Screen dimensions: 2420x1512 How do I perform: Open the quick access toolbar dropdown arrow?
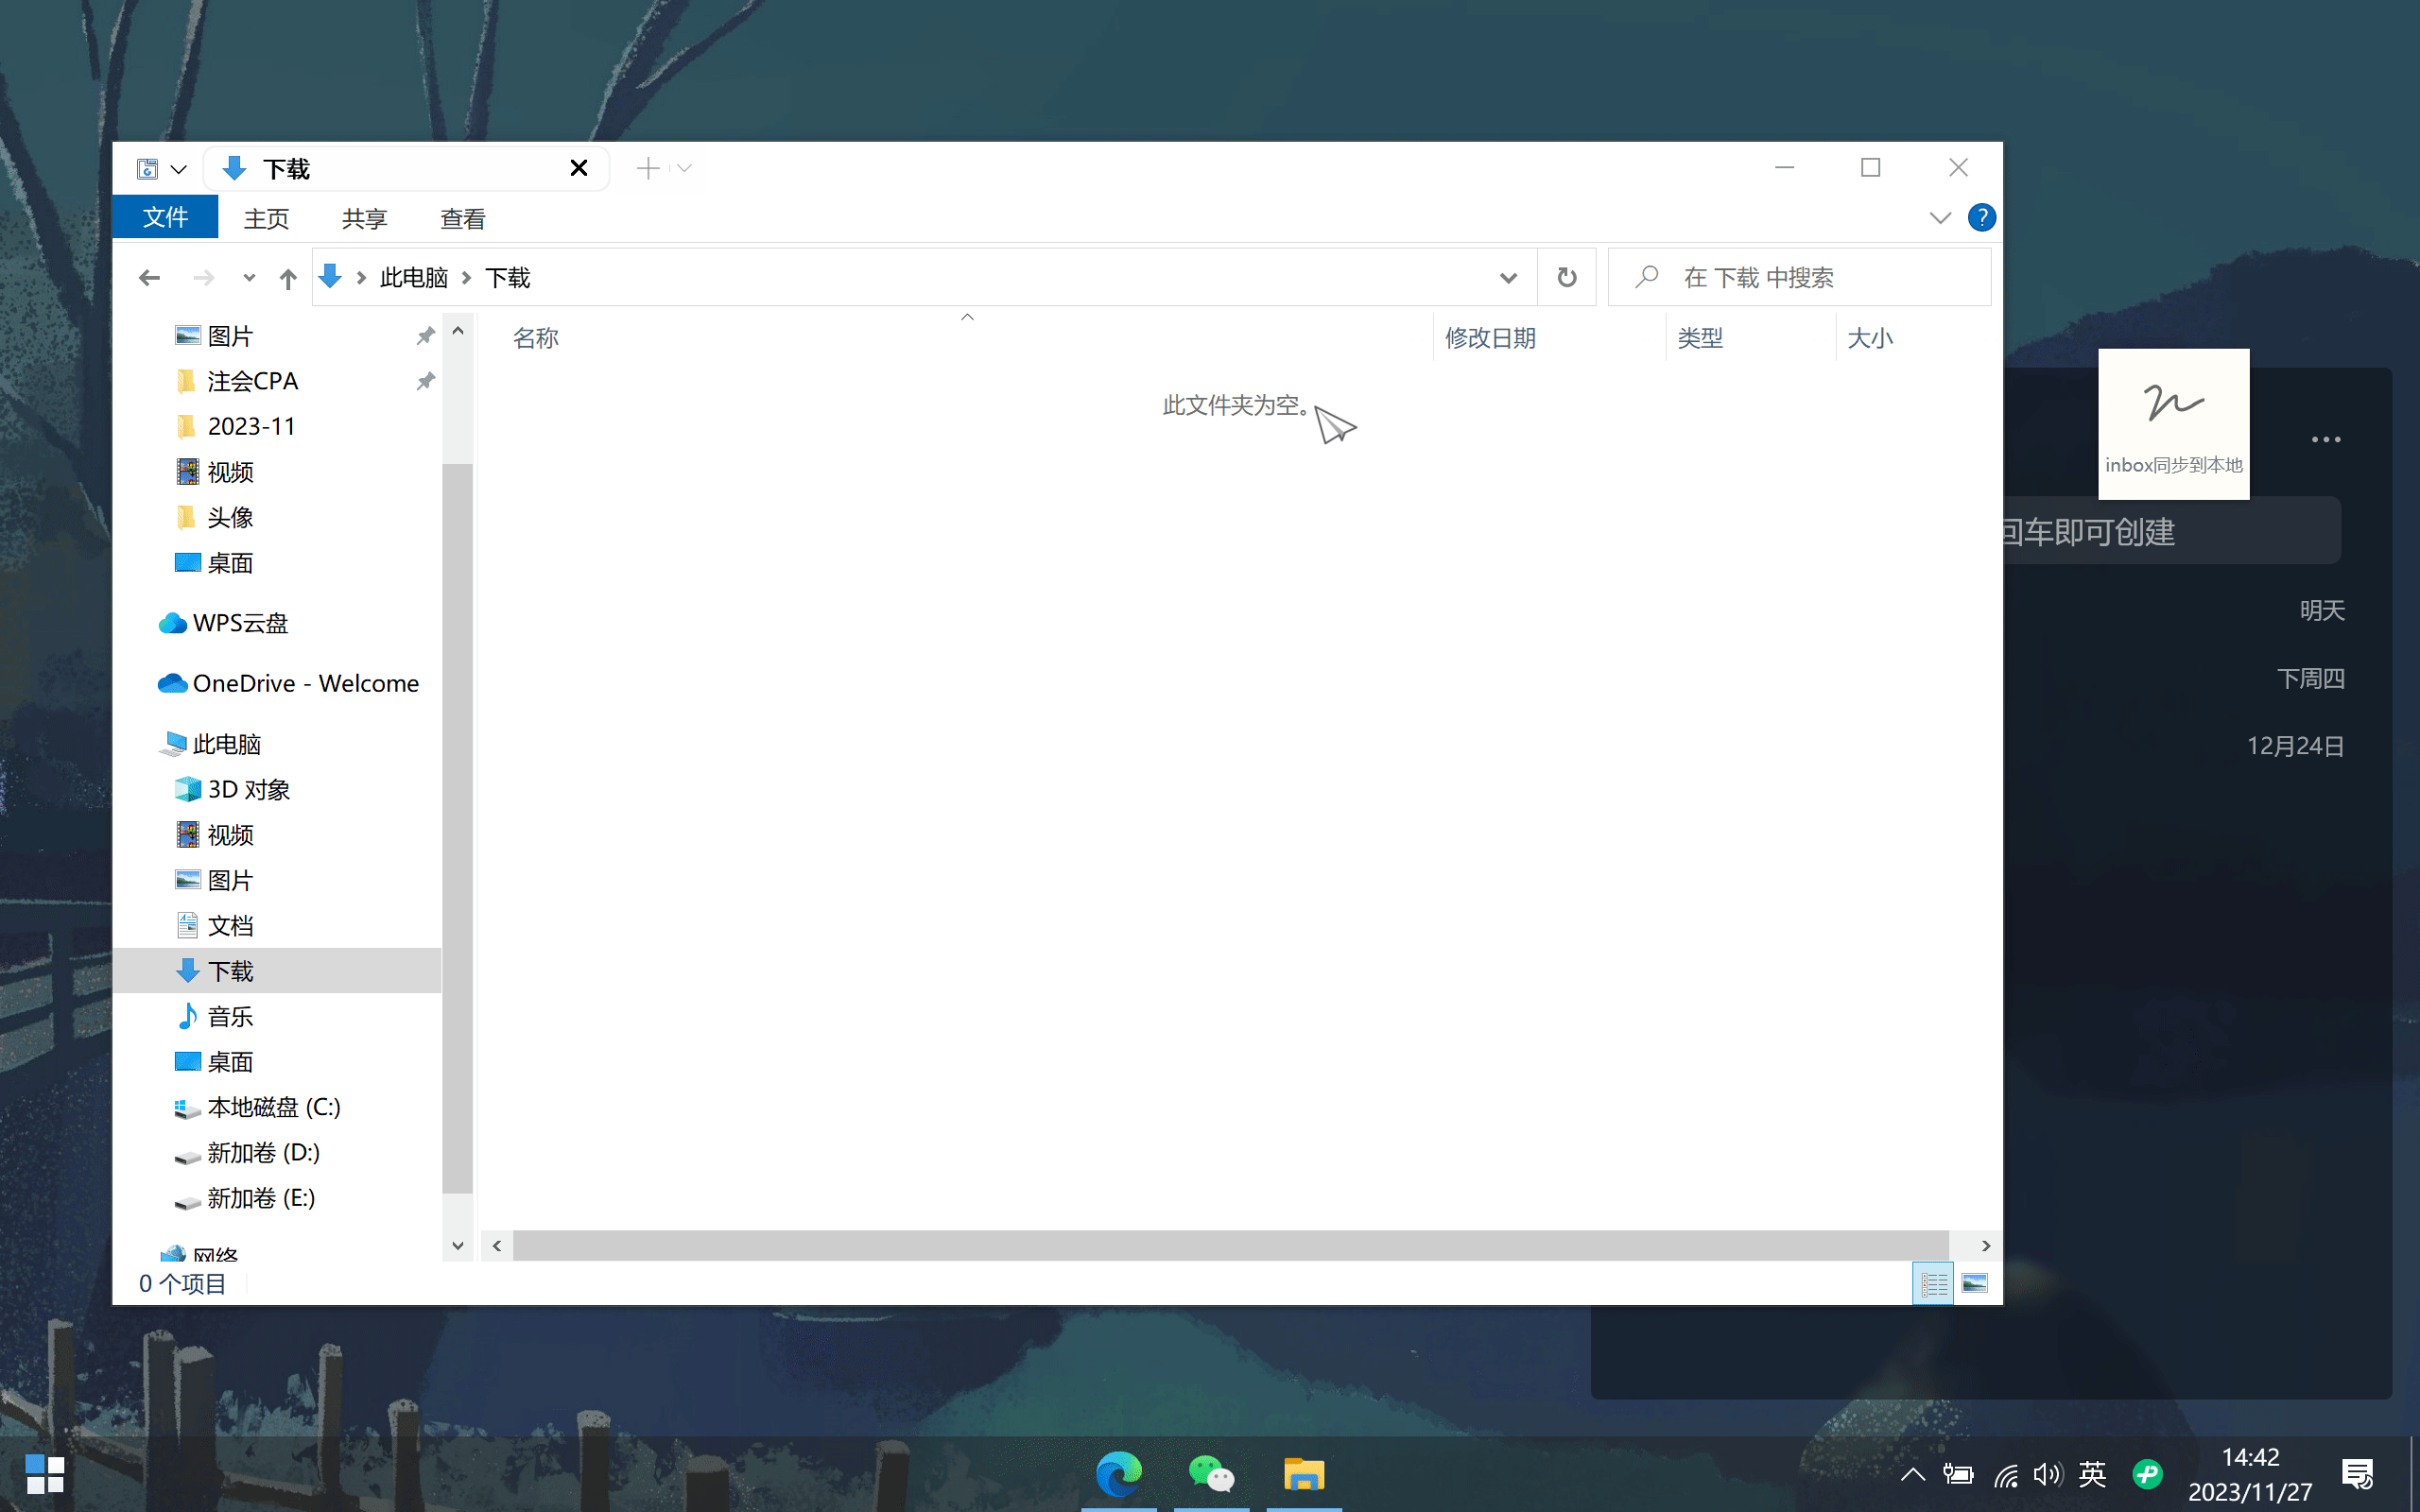pos(179,169)
